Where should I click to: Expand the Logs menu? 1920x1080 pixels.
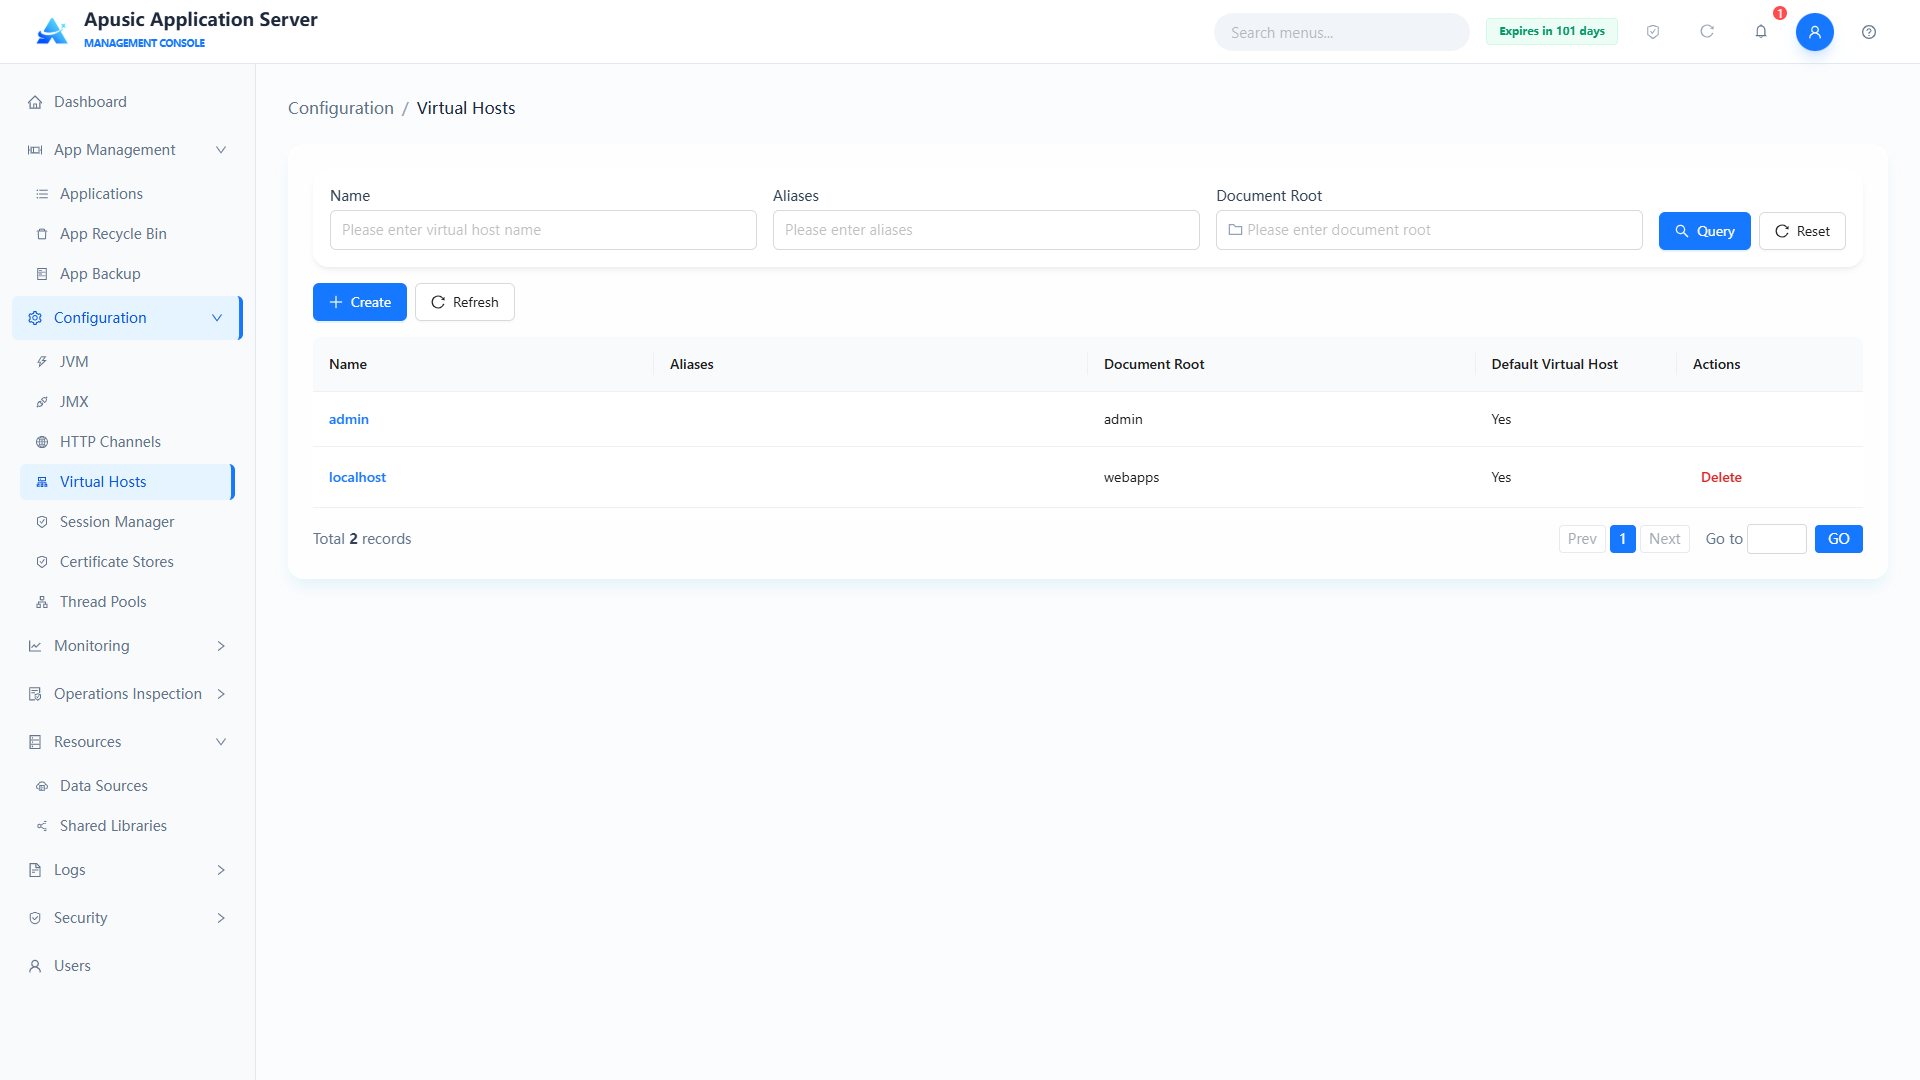point(221,870)
